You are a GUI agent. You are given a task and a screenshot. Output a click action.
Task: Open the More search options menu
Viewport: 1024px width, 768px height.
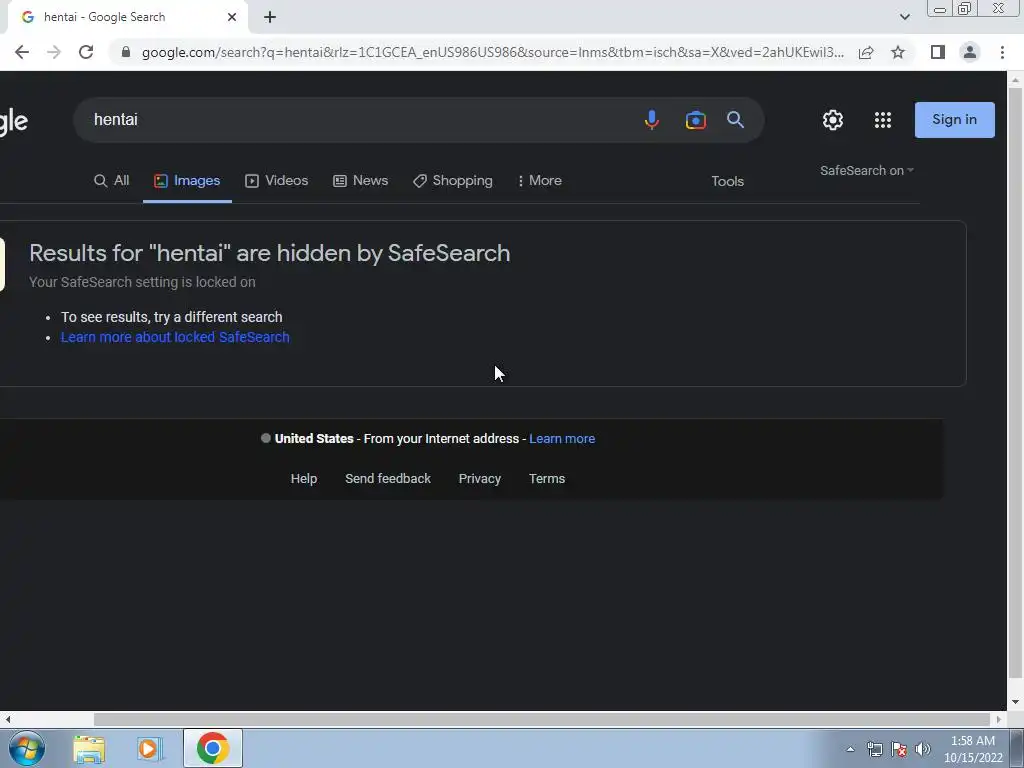(539, 181)
